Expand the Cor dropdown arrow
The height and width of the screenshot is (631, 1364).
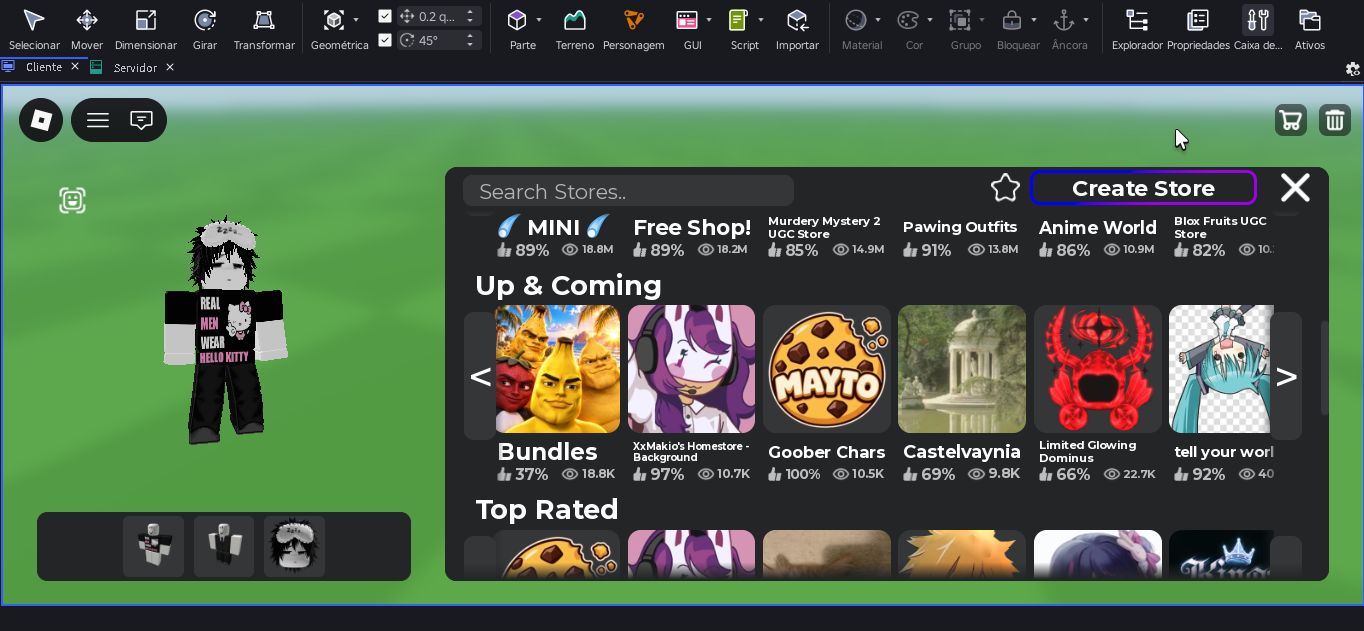[x=930, y=20]
